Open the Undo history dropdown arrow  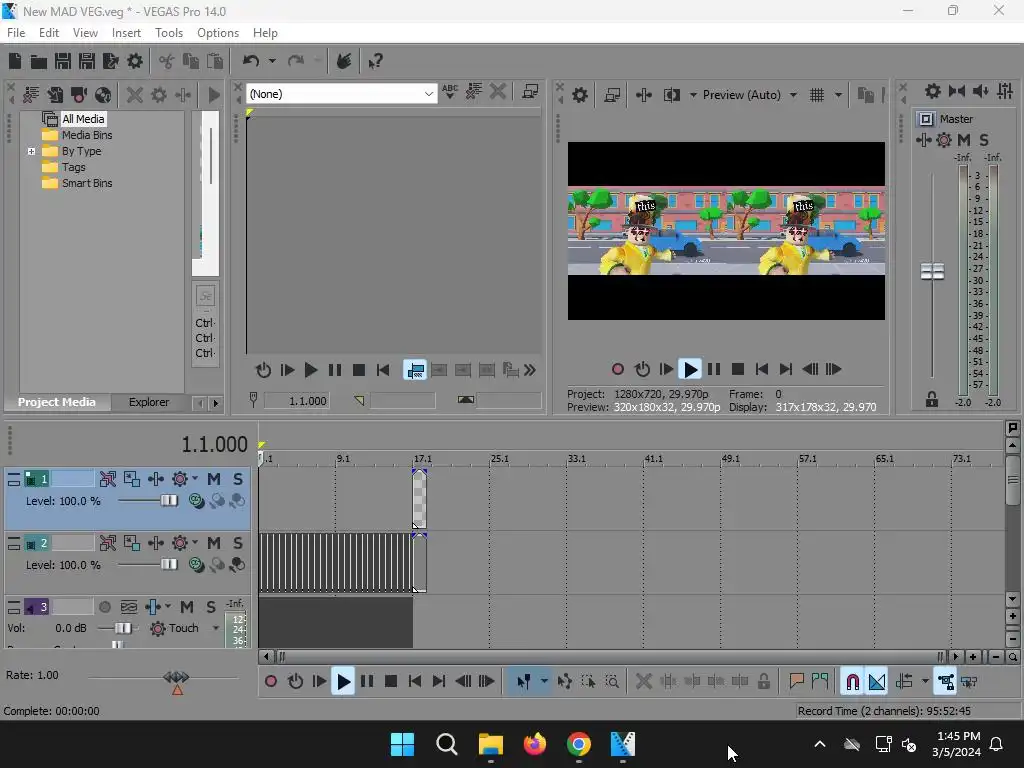(x=272, y=61)
